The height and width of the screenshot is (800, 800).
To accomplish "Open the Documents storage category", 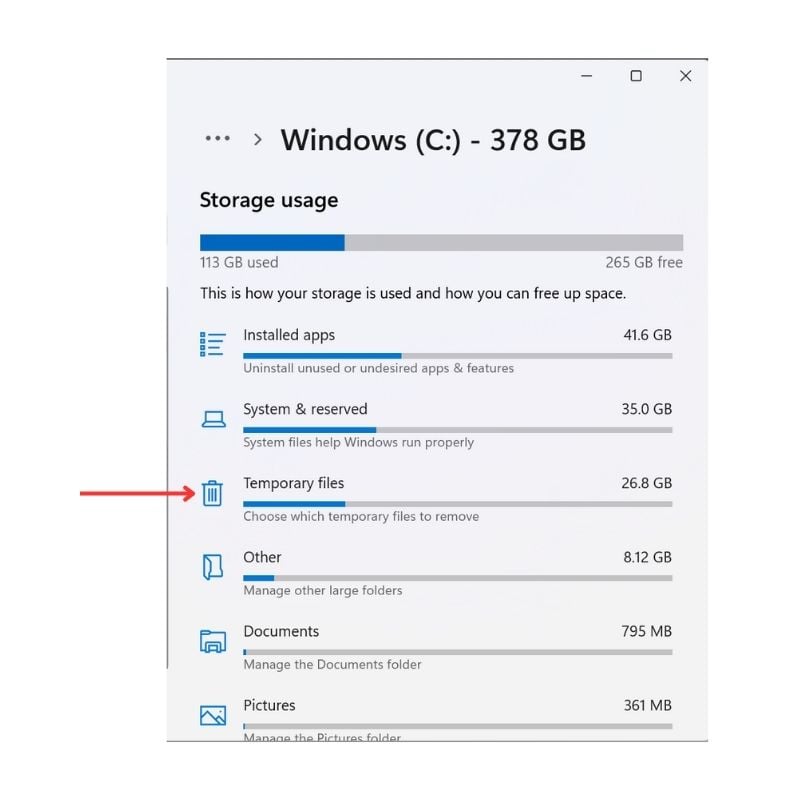I will 281,631.
